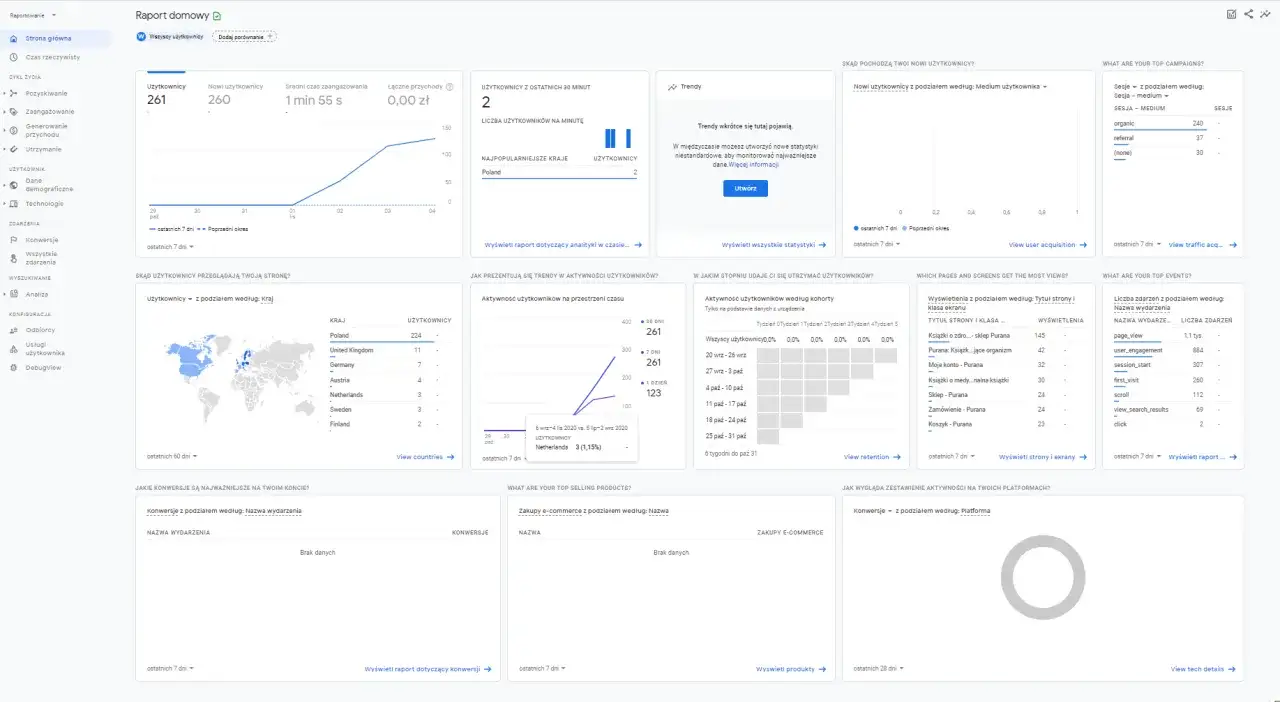Viewport: 1280px width, 702px height.
Task: Click the Dodaj porównanie chip
Action: click(x=244, y=35)
